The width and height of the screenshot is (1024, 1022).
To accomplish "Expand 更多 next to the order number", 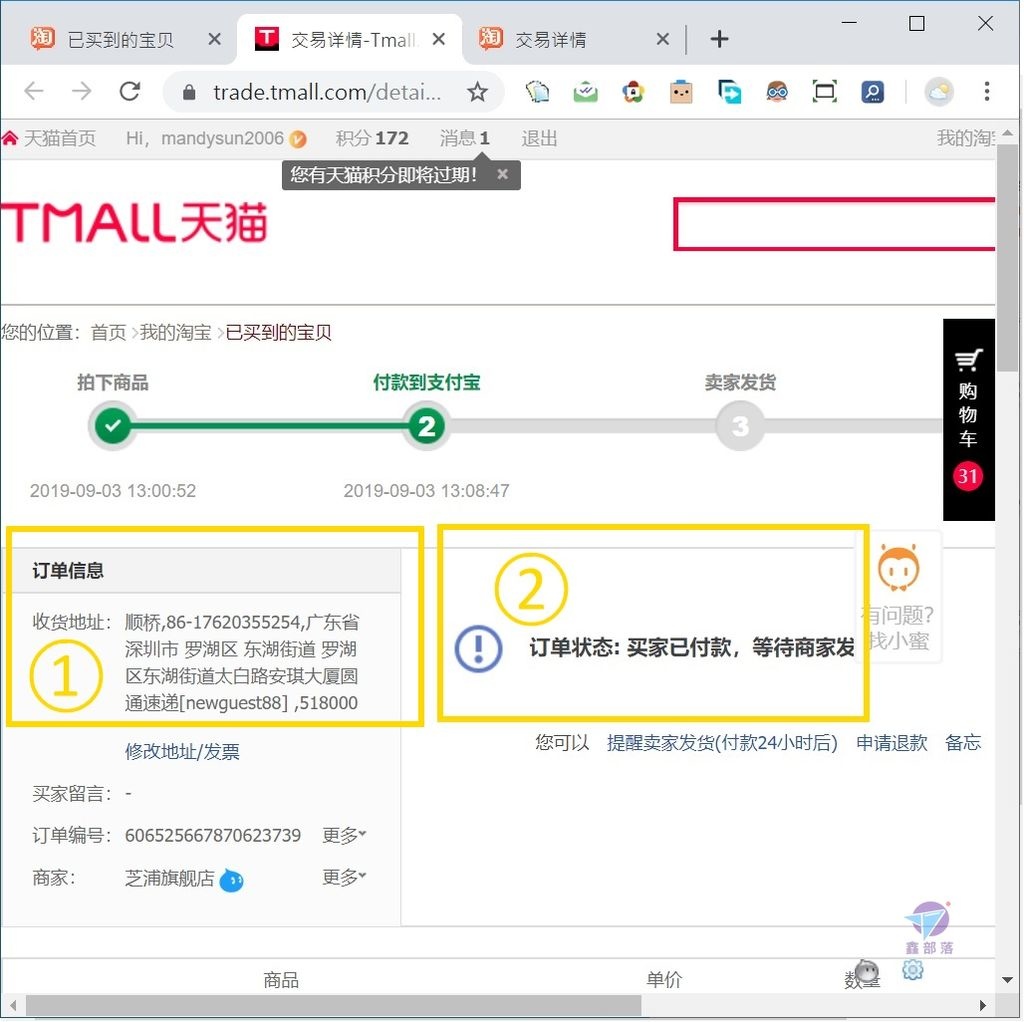I will (344, 835).
